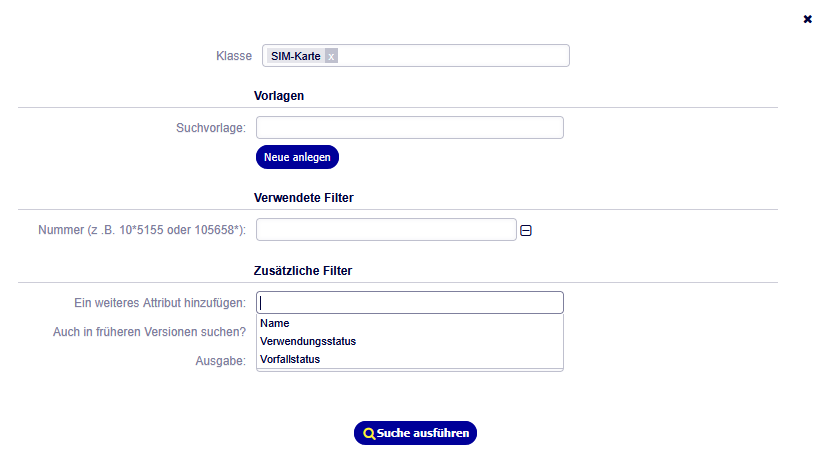
Task: Pick Vorfallstatus in the attribute dropdown
Action: [290, 359]
